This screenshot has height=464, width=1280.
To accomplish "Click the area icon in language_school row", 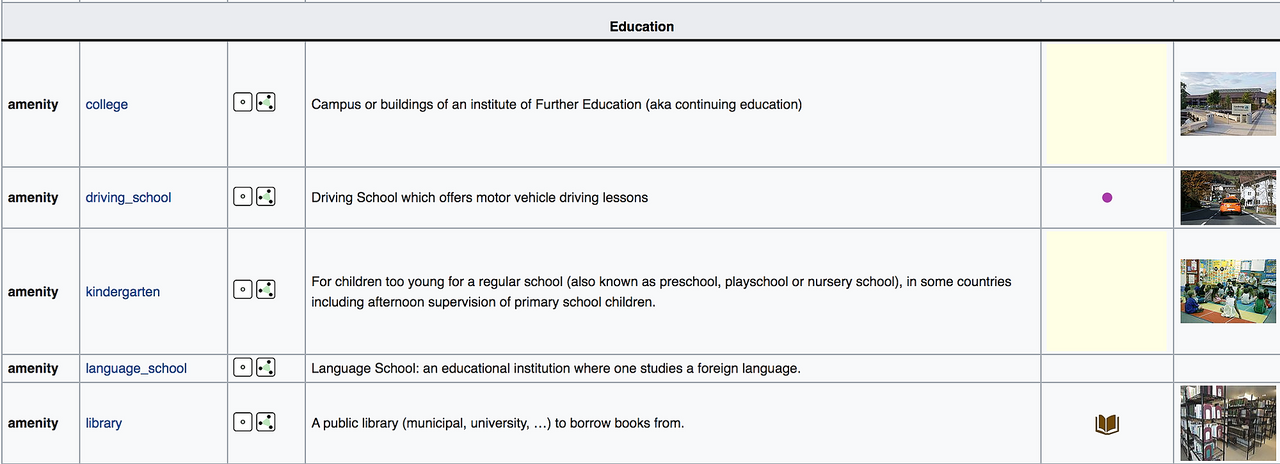I will point(266,367).
